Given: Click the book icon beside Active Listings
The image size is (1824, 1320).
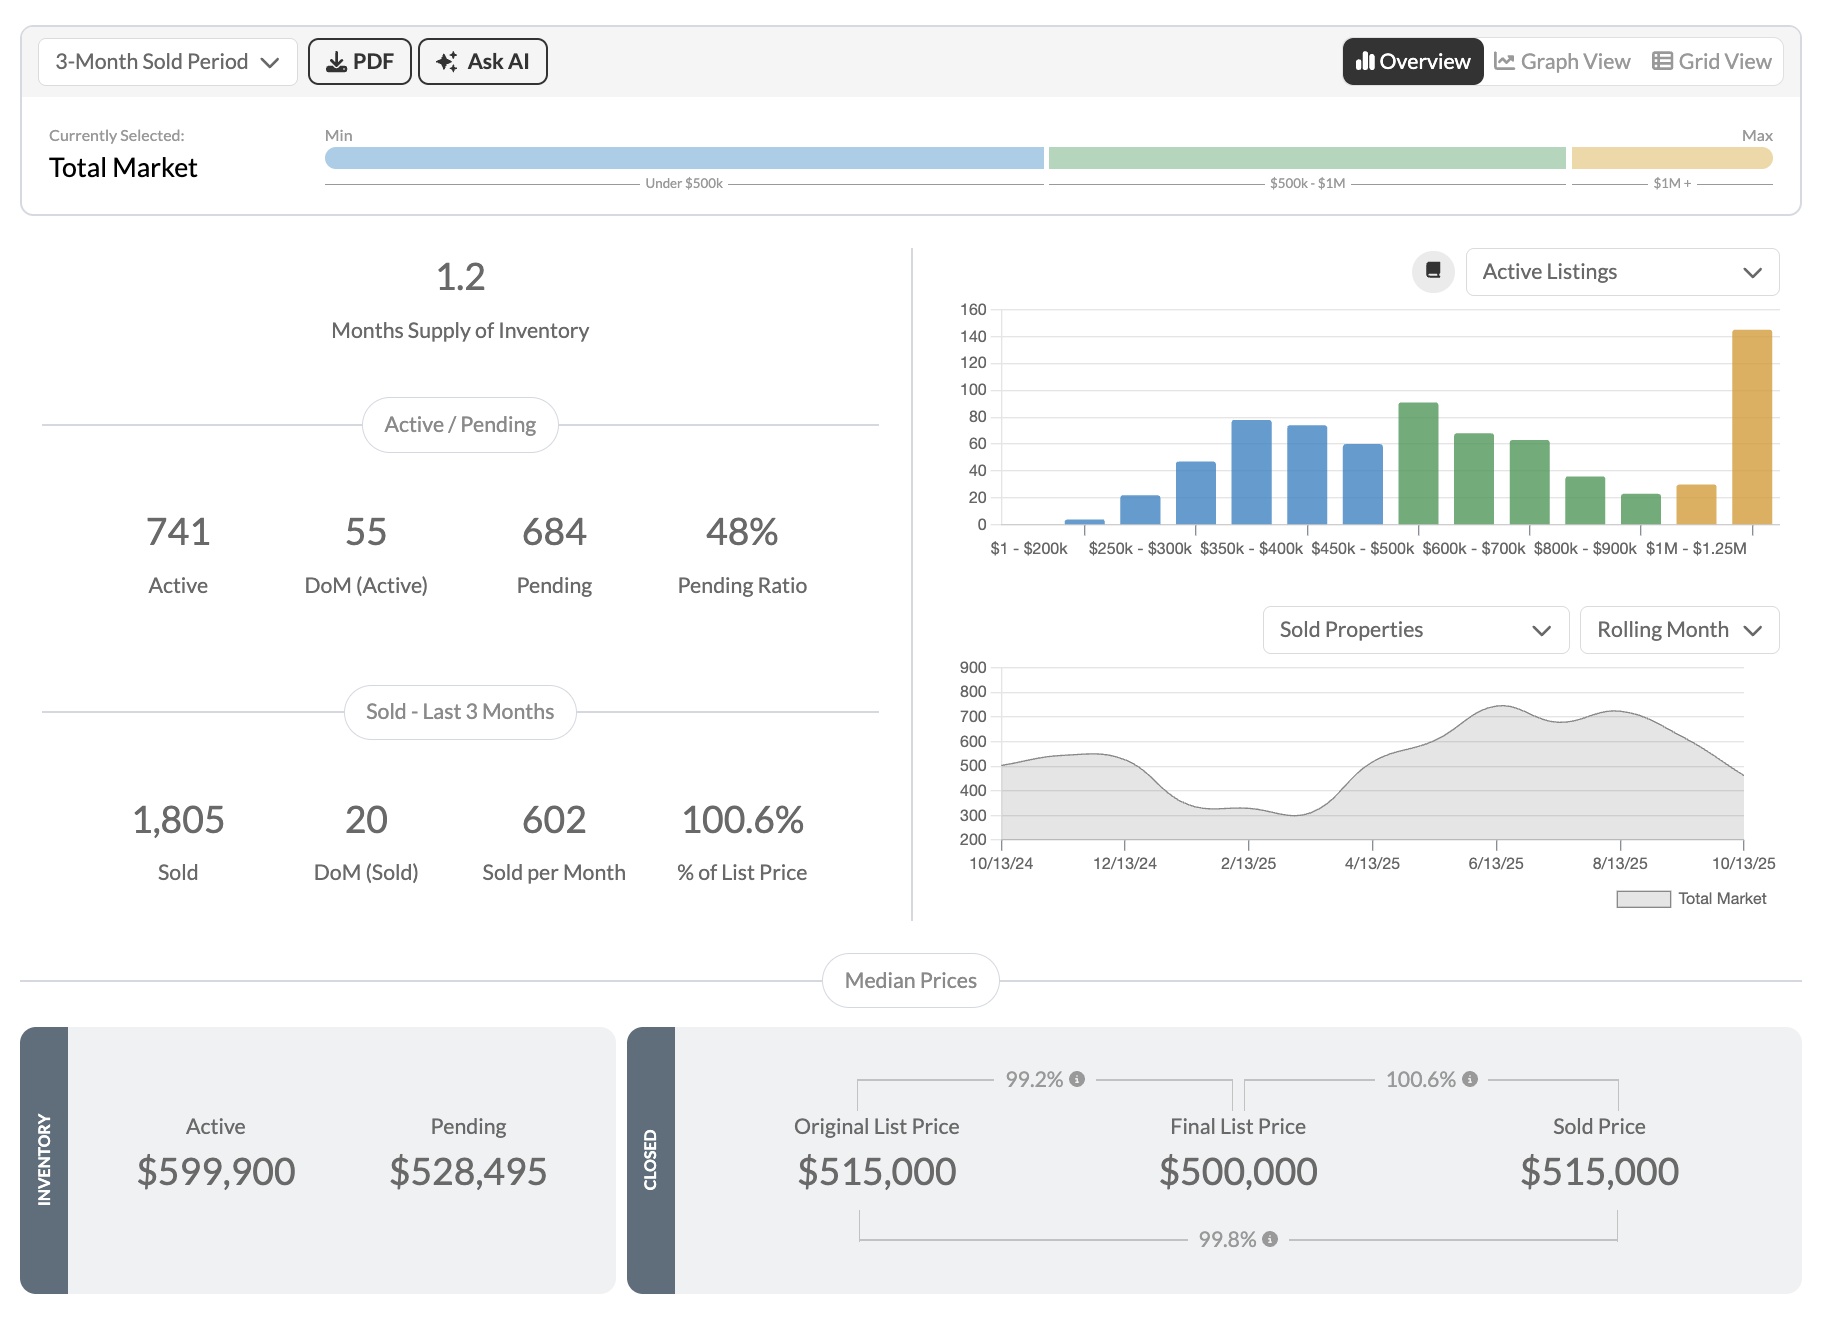Looking at the screenshot, I should 1433,271.
